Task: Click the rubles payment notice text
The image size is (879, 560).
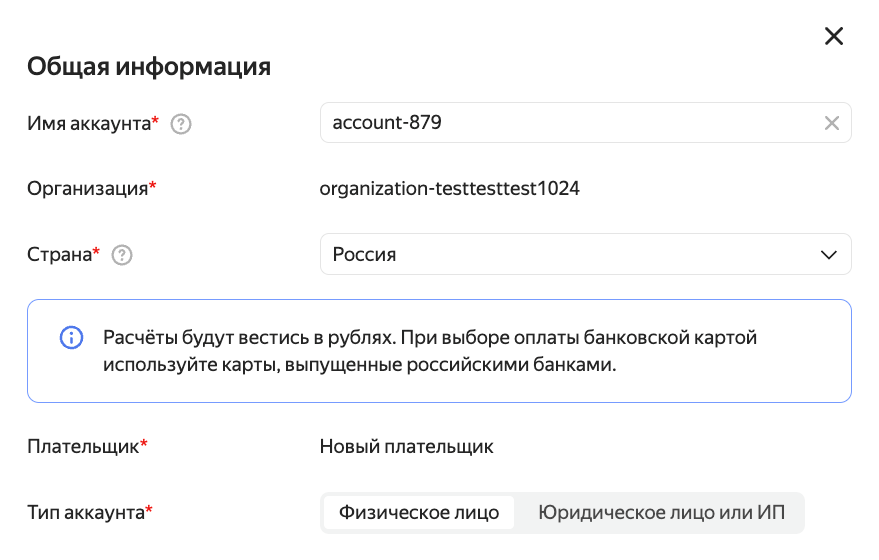Action: [430, 351]
